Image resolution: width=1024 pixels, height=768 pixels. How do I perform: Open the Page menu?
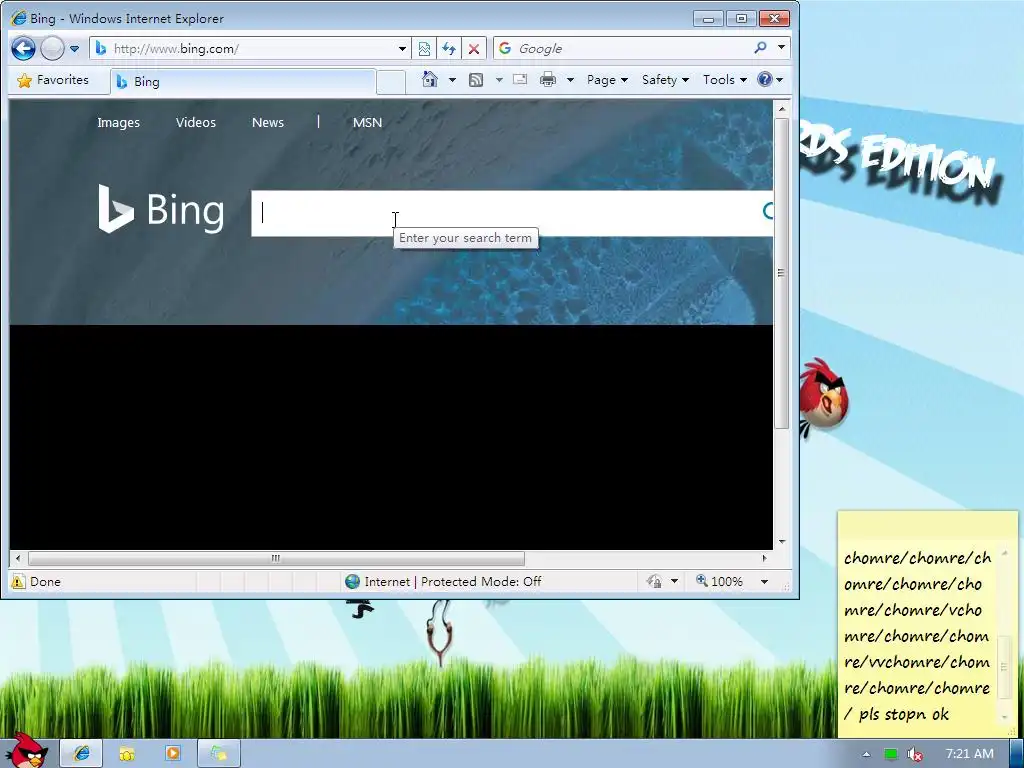[x=607, y=80]
